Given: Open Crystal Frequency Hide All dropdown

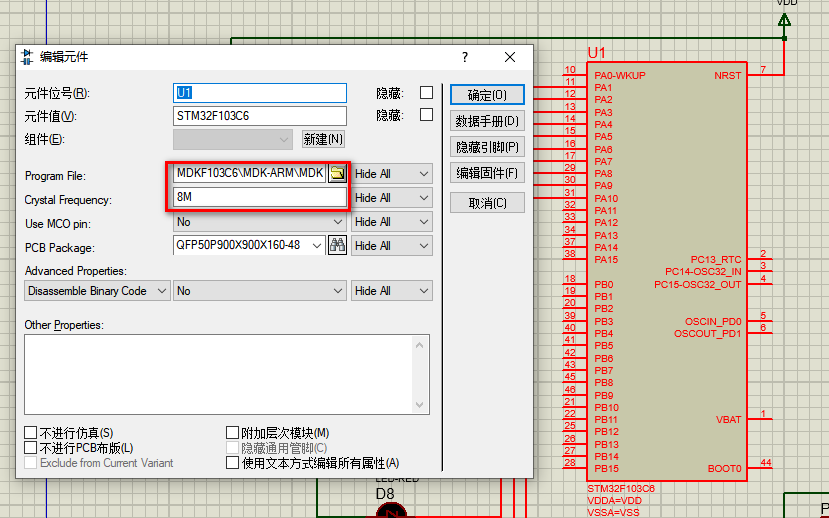Looking at the screenshot, I should (x=392, y=198).
